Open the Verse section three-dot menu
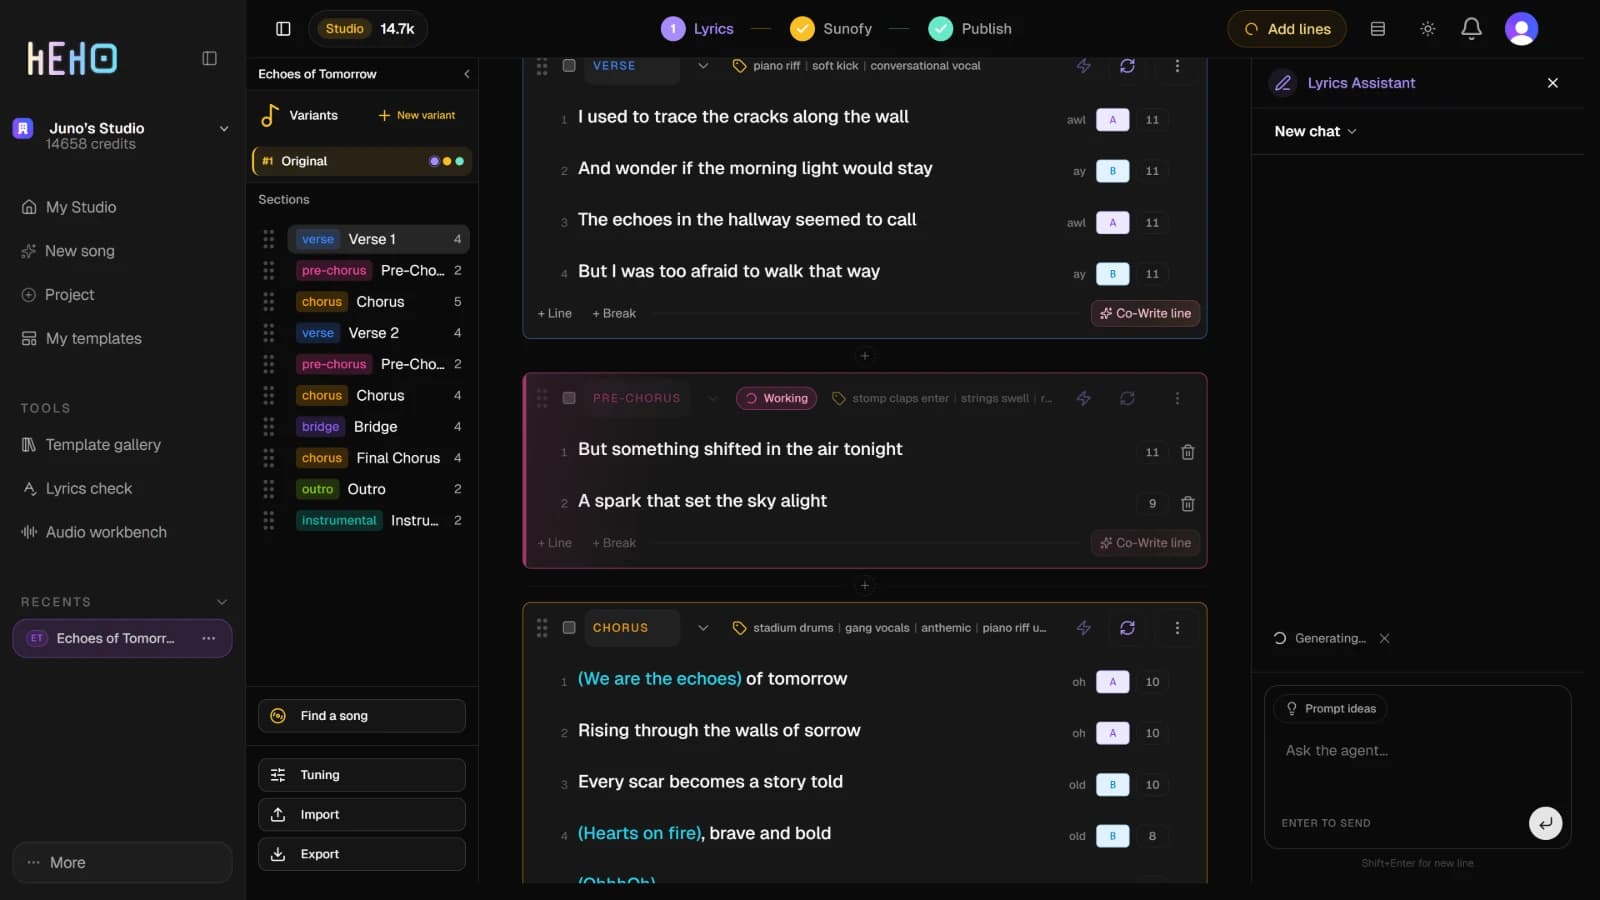1600x900 pixels. point(1177,66)
